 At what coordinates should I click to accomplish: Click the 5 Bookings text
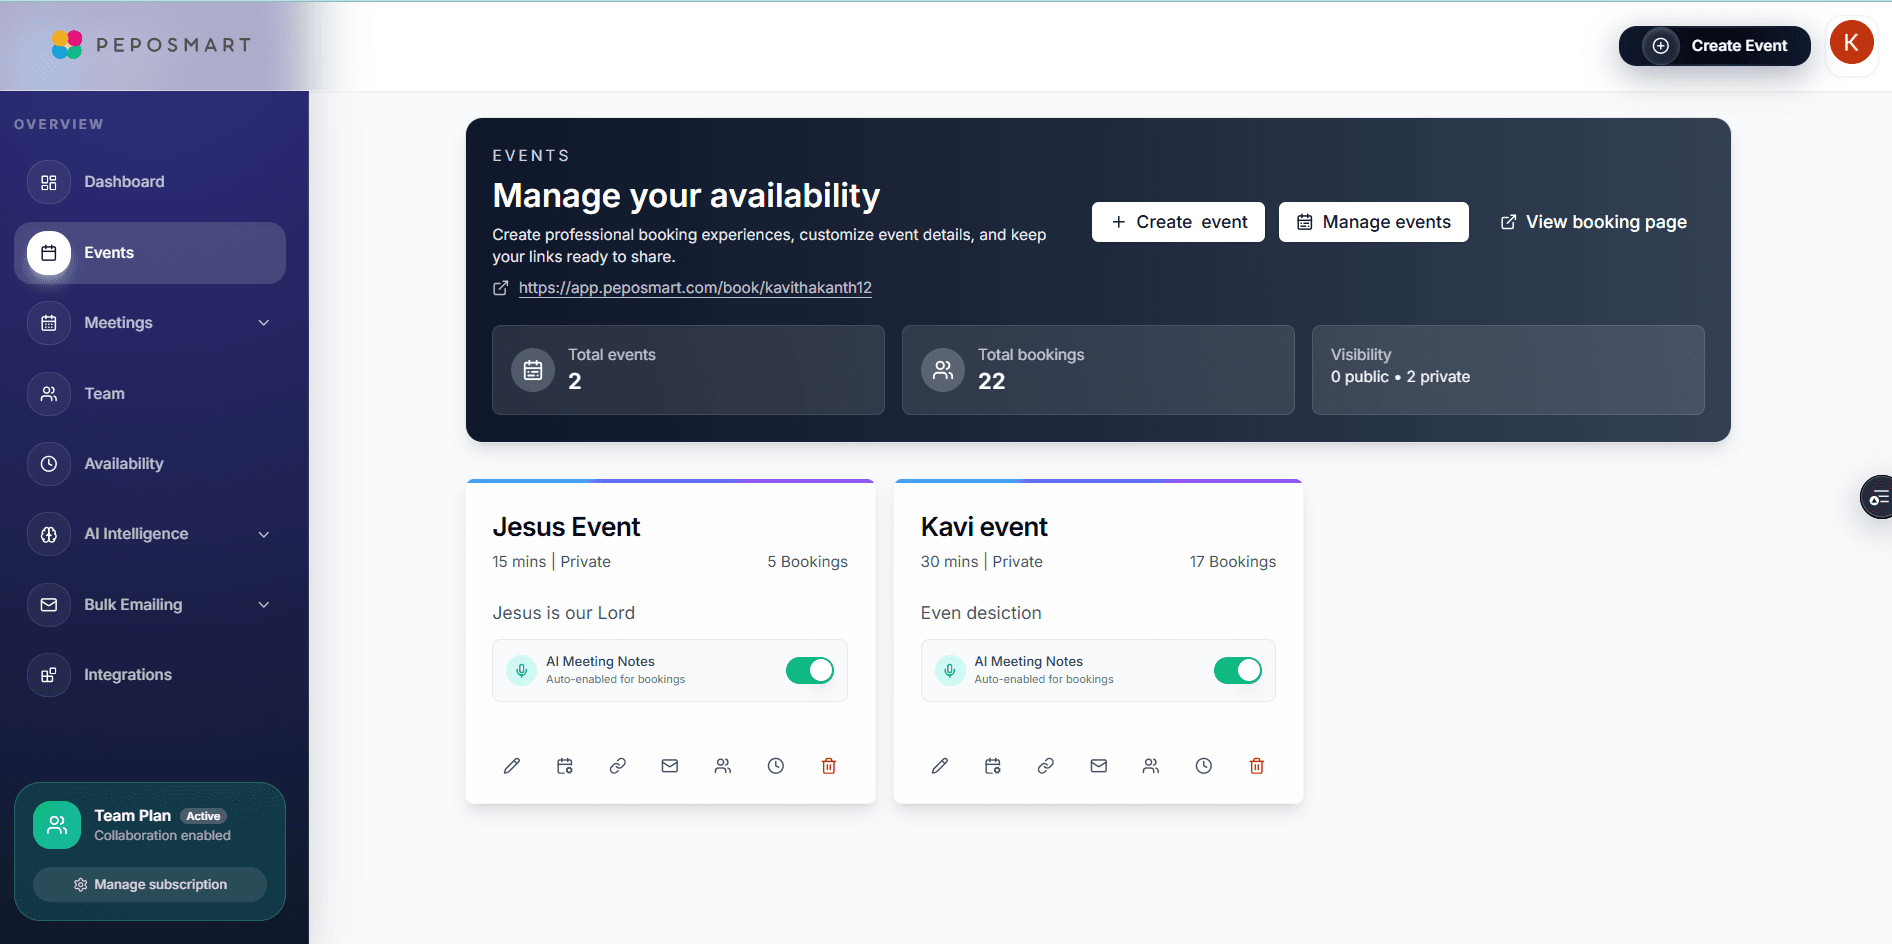click(807, 562)
